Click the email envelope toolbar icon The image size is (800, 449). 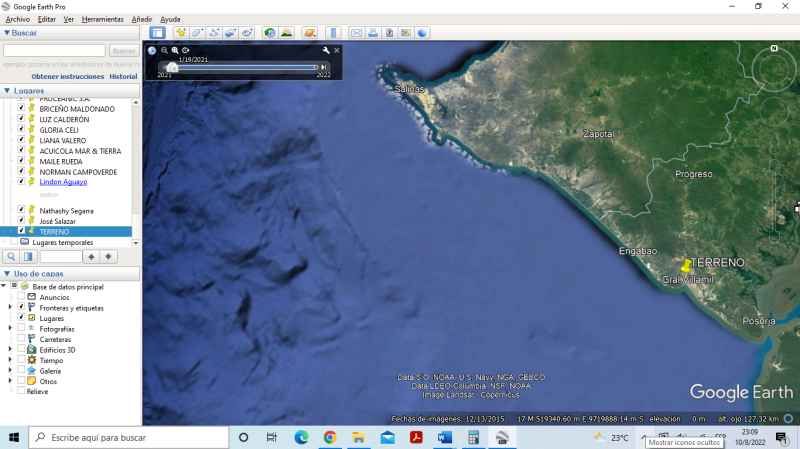[x=356, y=33]
